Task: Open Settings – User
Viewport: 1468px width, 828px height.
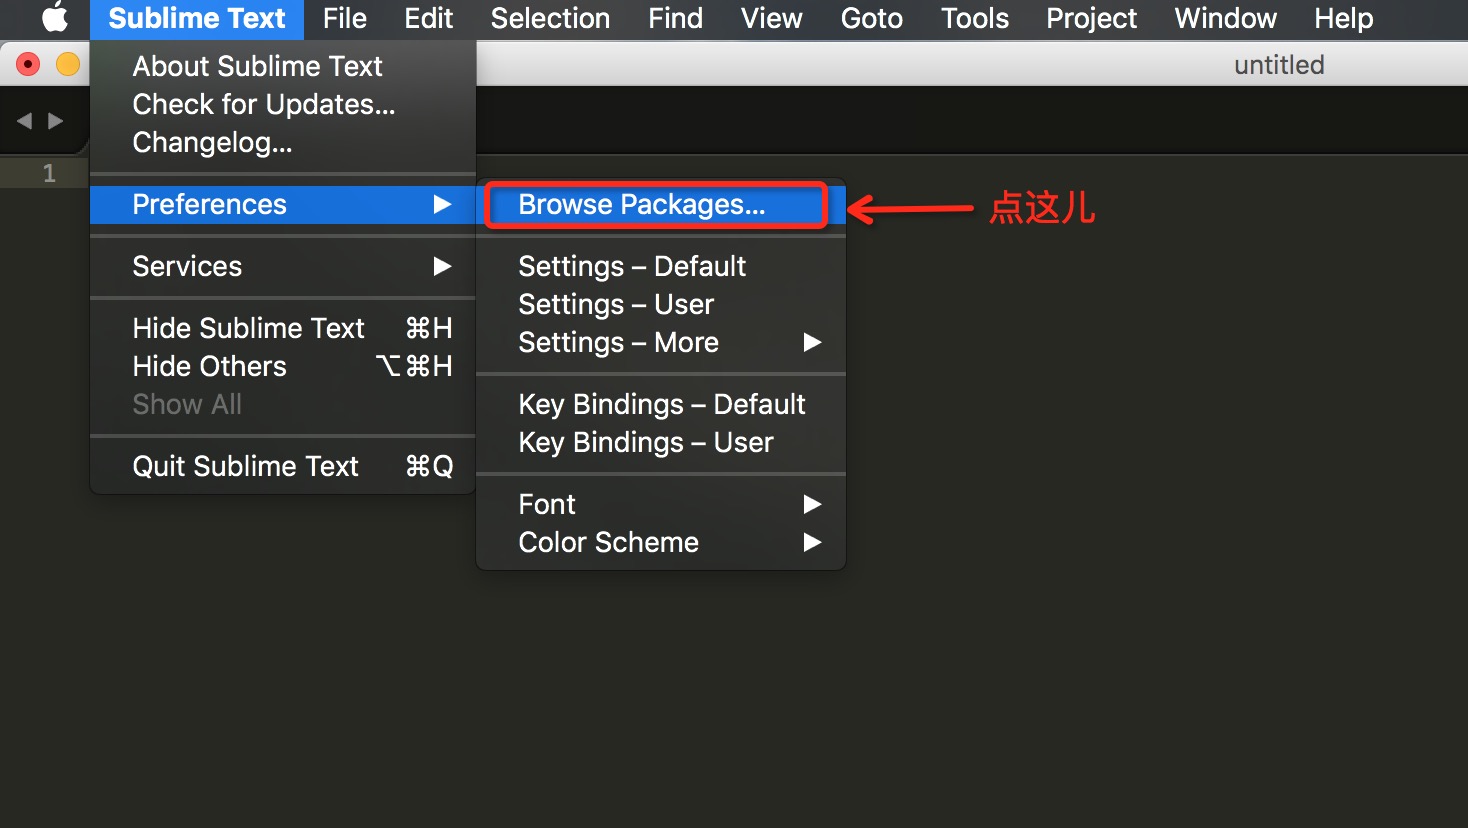Action: click(616, 304)
